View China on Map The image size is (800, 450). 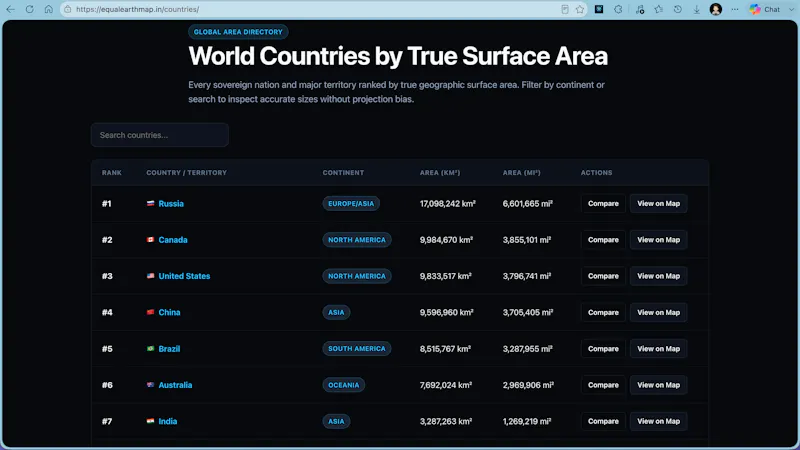tap(658, 312)
